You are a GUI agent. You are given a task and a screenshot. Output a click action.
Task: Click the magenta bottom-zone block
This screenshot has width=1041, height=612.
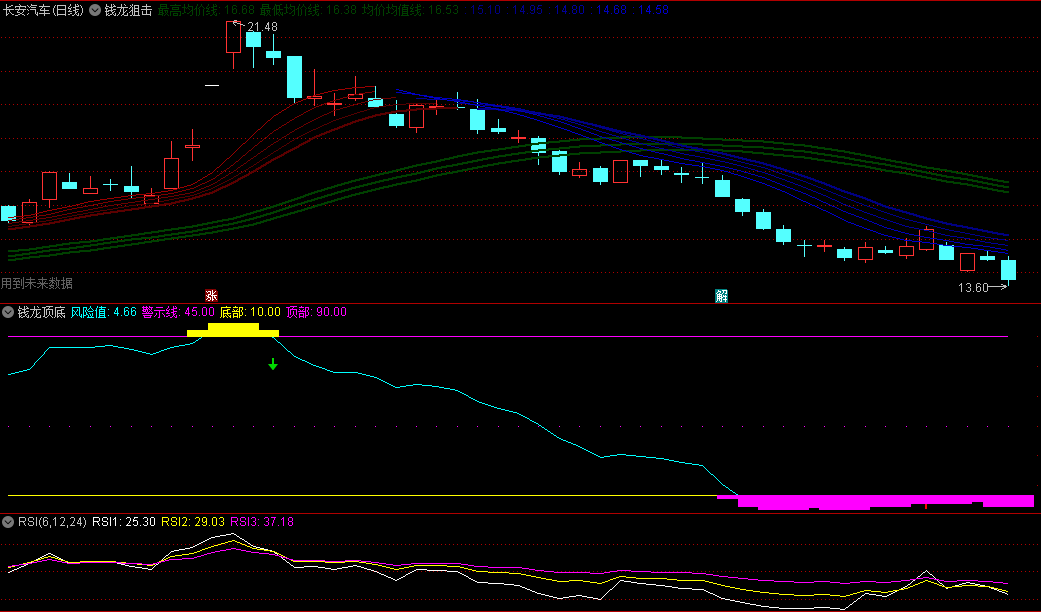[x=876, y=502]
